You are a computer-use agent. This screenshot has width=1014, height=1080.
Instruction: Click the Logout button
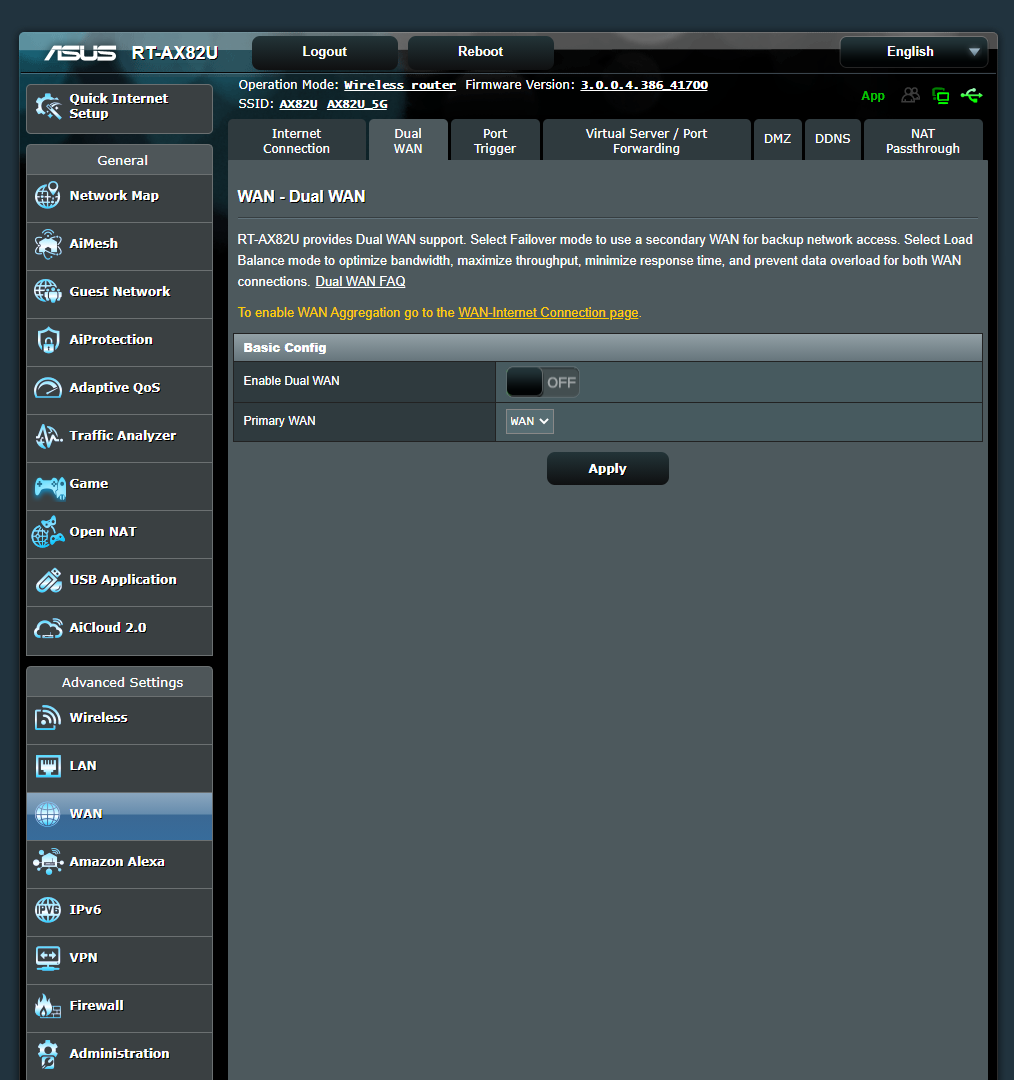324,52
